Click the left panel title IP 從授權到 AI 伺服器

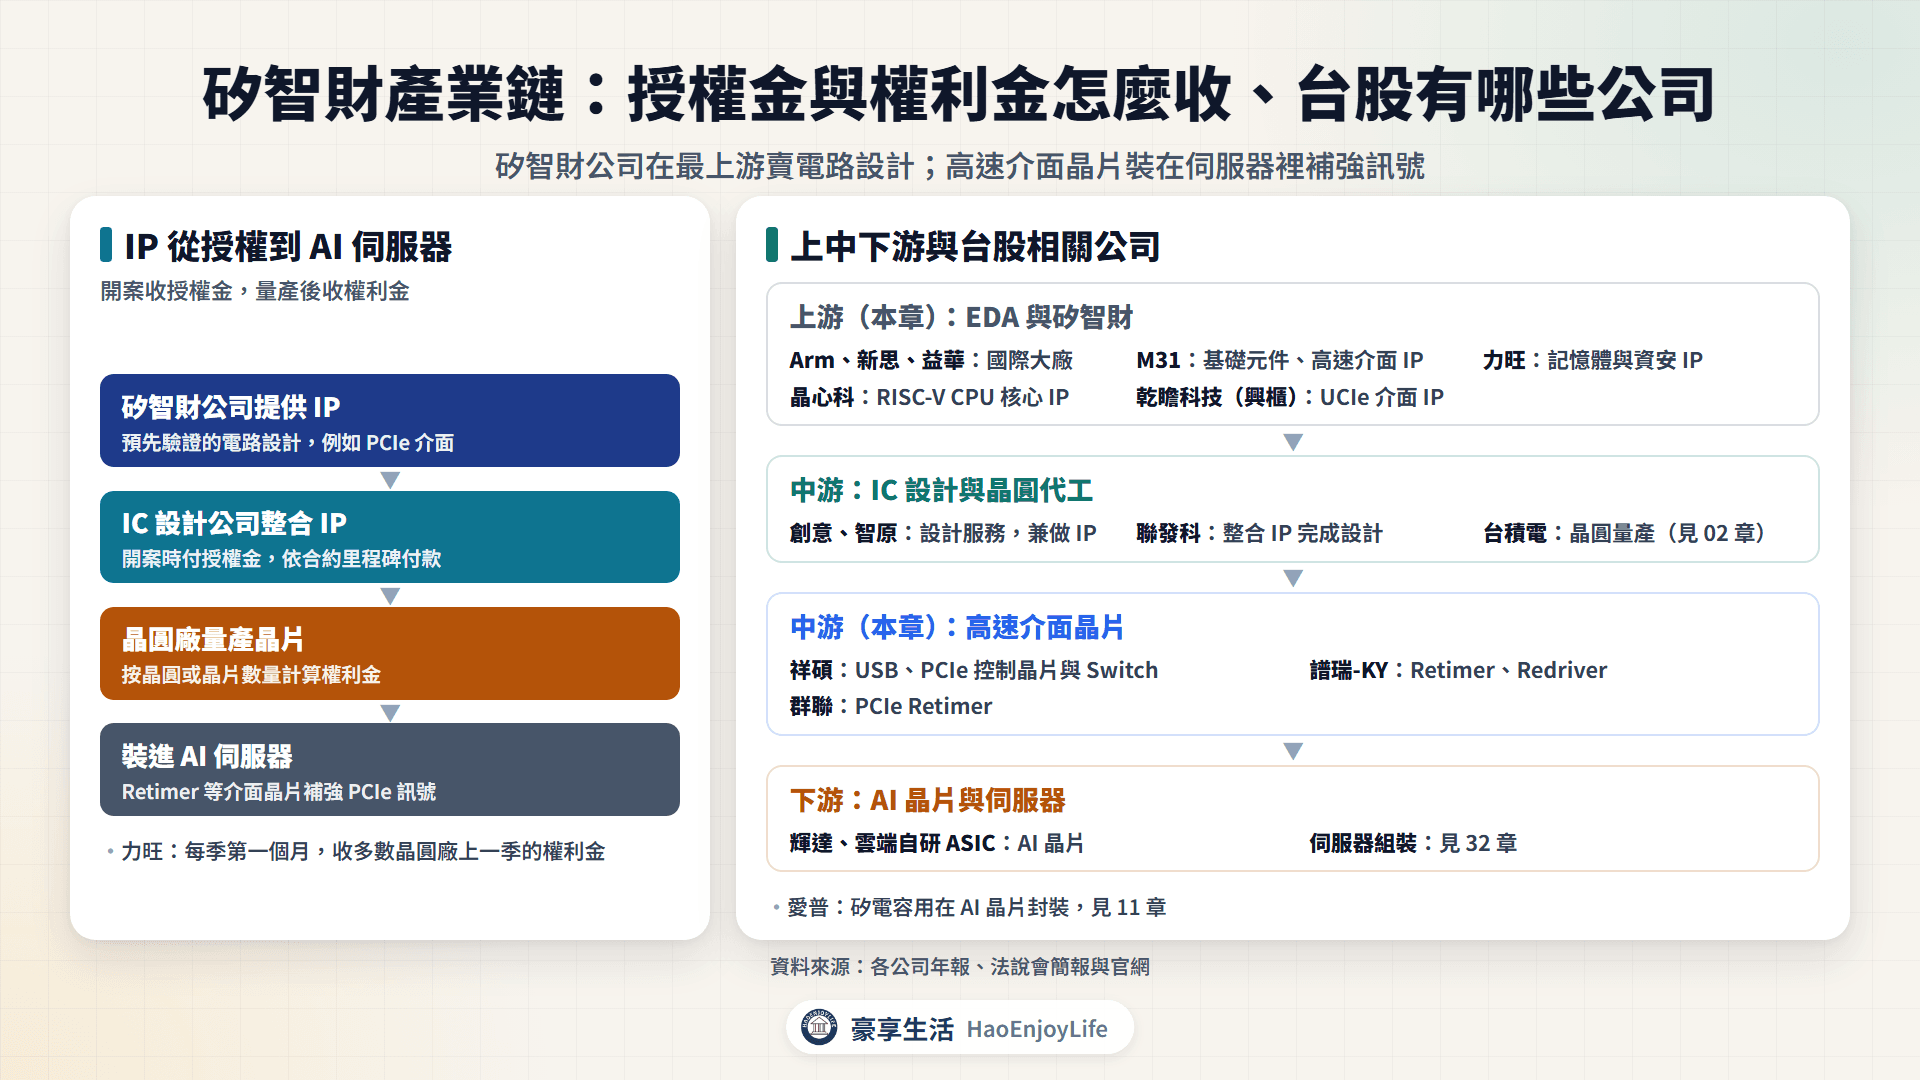coord(288,246)
